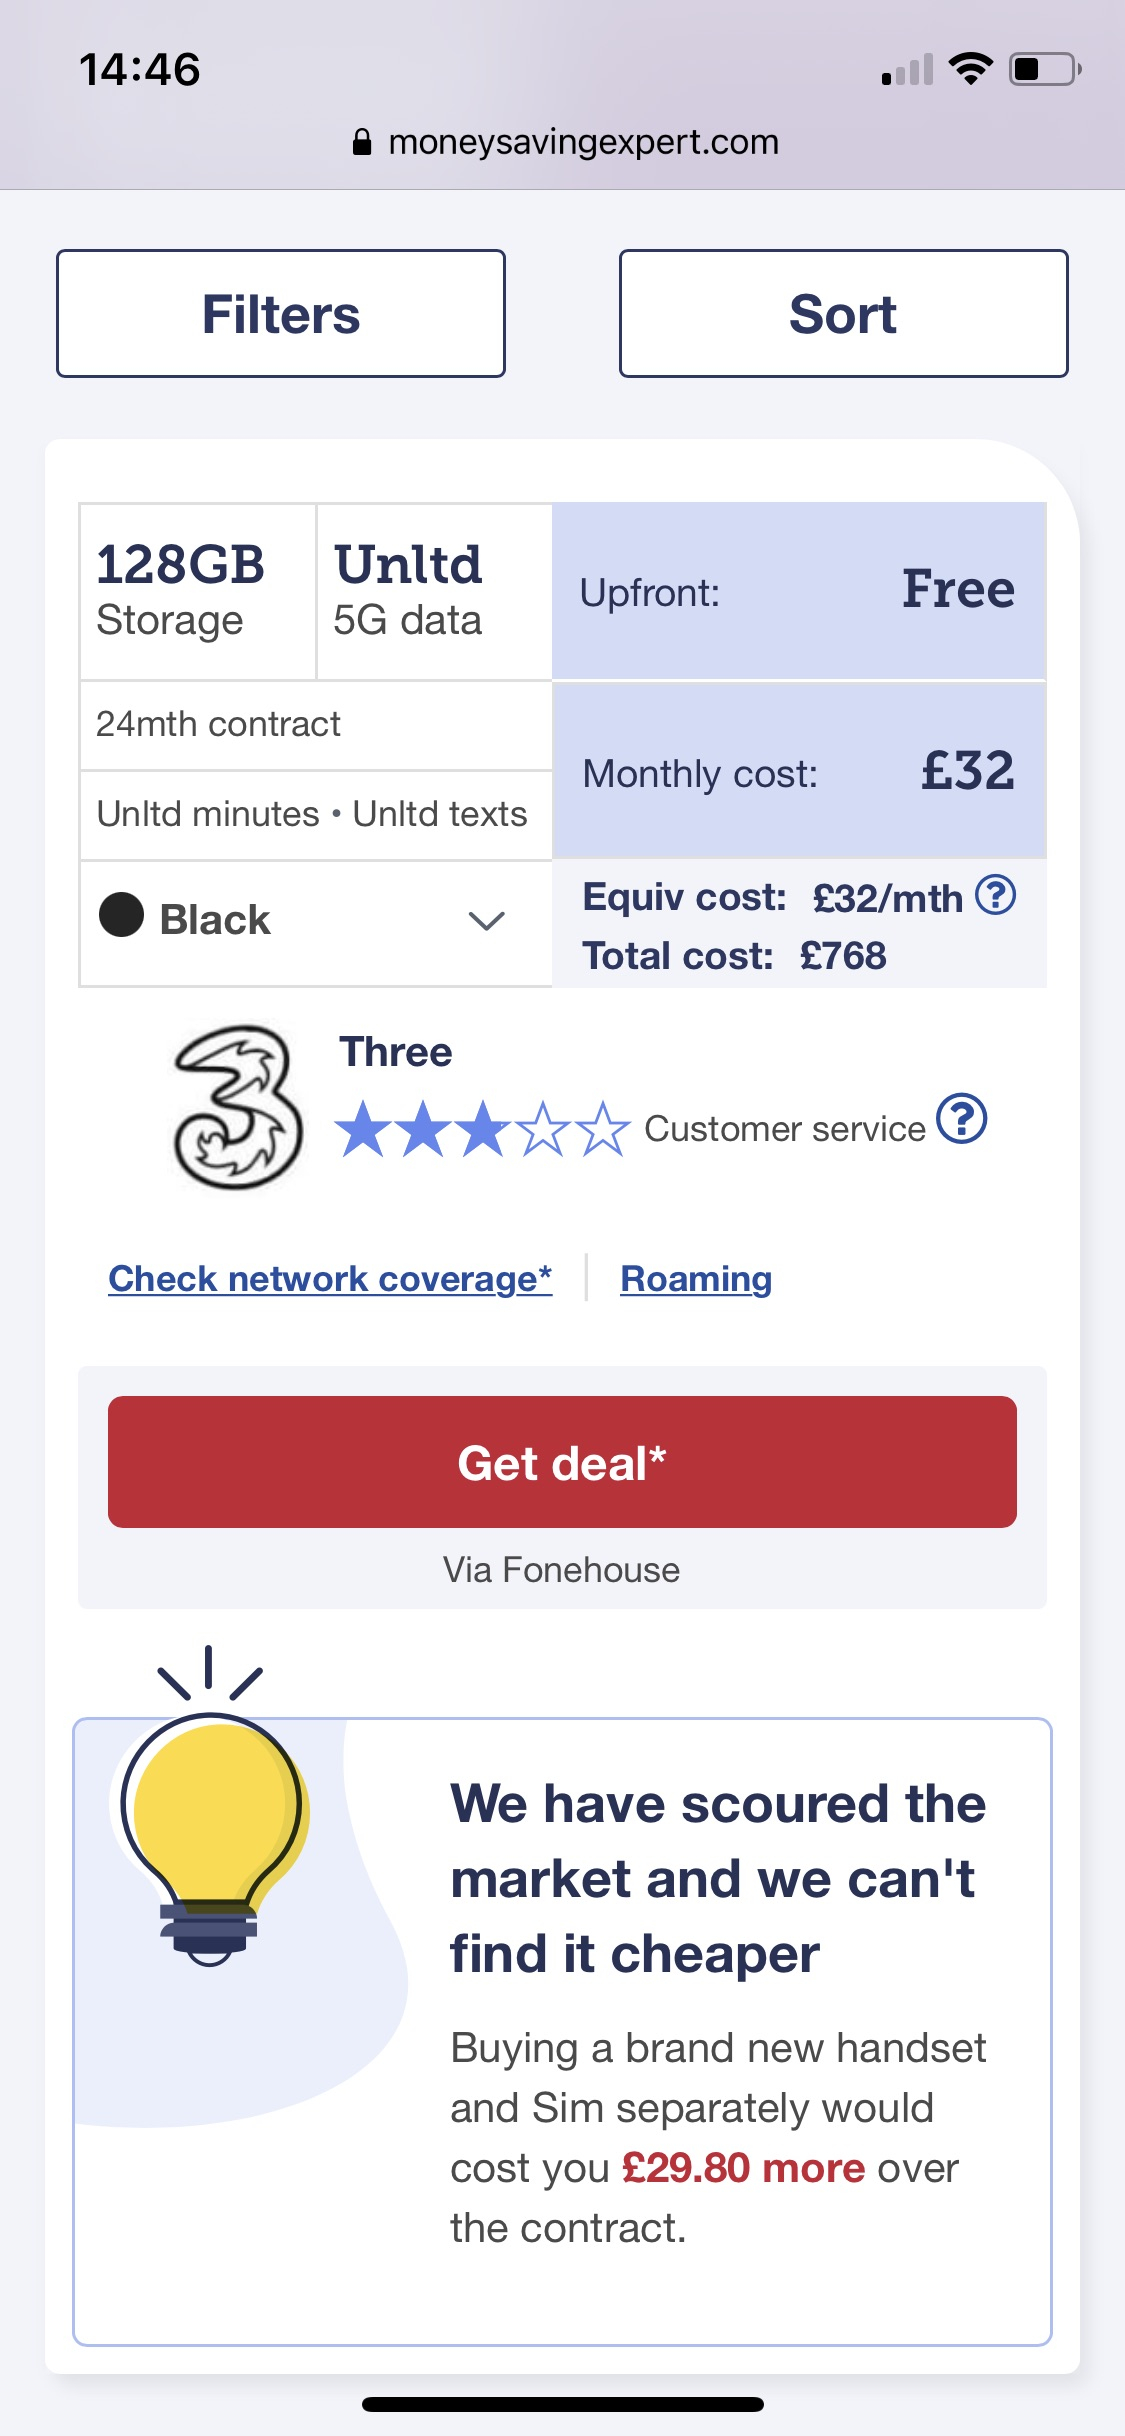Tap the three-star customer service rating
The image size is (1125, 2436).
pos(482,1129)
